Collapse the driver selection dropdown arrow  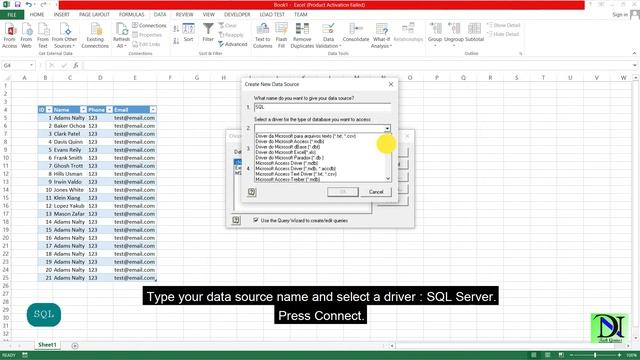(x=387, y=129)
